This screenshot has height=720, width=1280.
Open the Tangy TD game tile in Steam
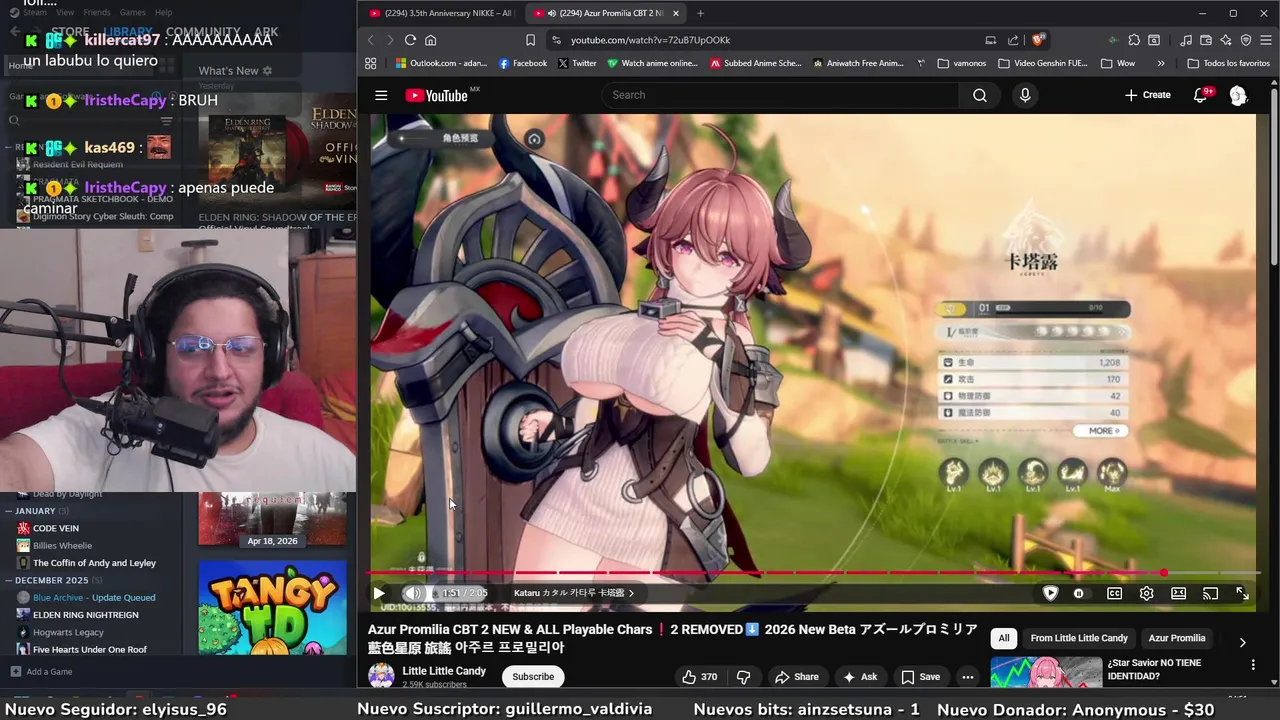(x=272, y=609)
